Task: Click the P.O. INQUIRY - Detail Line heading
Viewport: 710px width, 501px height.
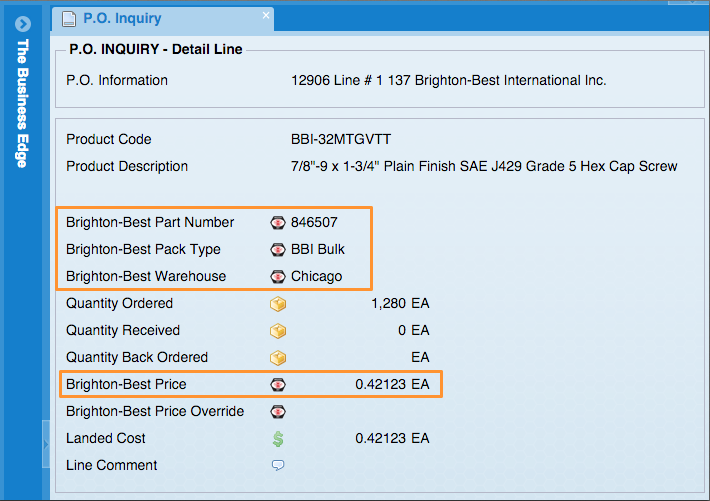Action: tap(156, 49)
